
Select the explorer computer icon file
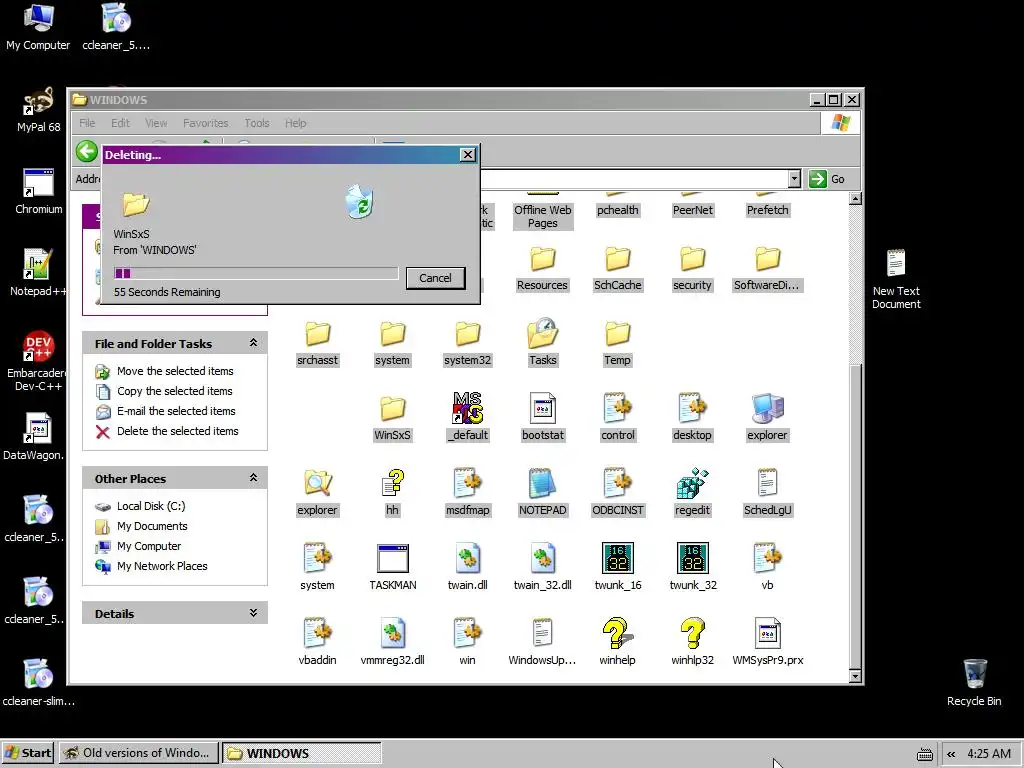767,418
